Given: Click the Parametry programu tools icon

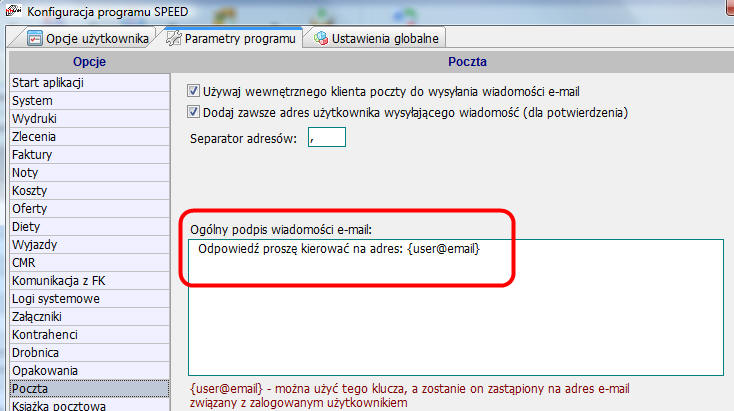Looking at the screenshot, I should [174, 38].
